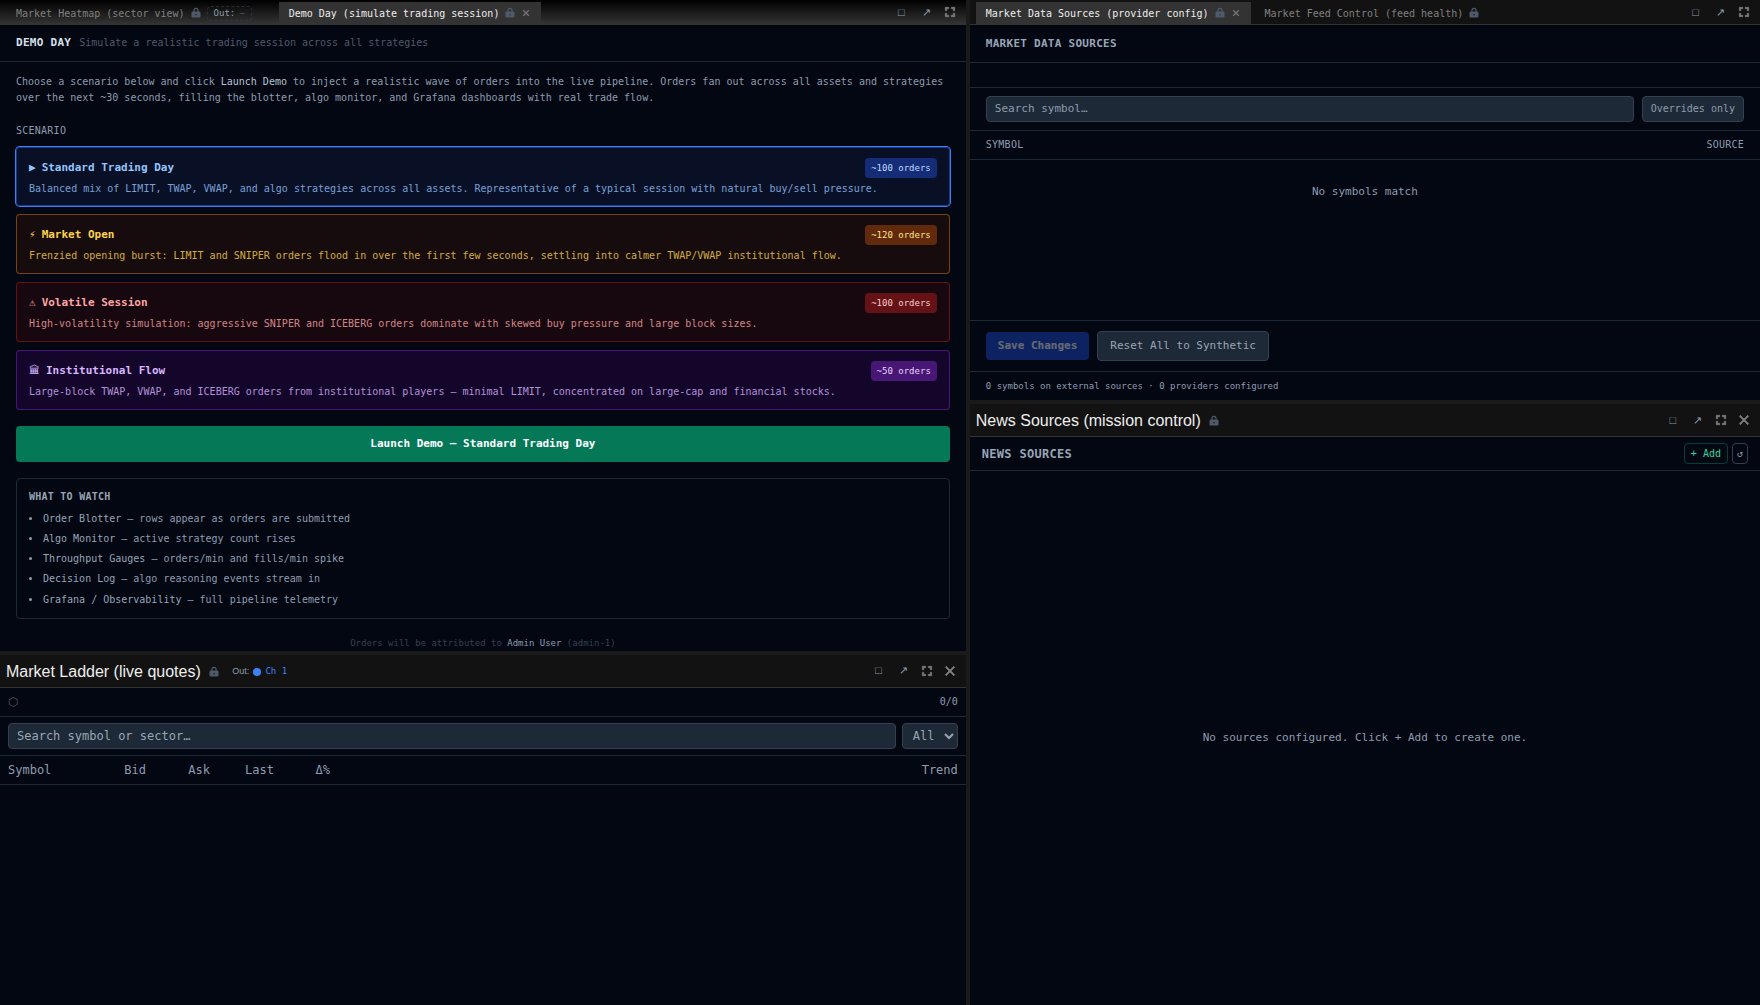Refresh the News Sources list
This screenshot has height=1005, width=1760.
tap(1740, 454)
